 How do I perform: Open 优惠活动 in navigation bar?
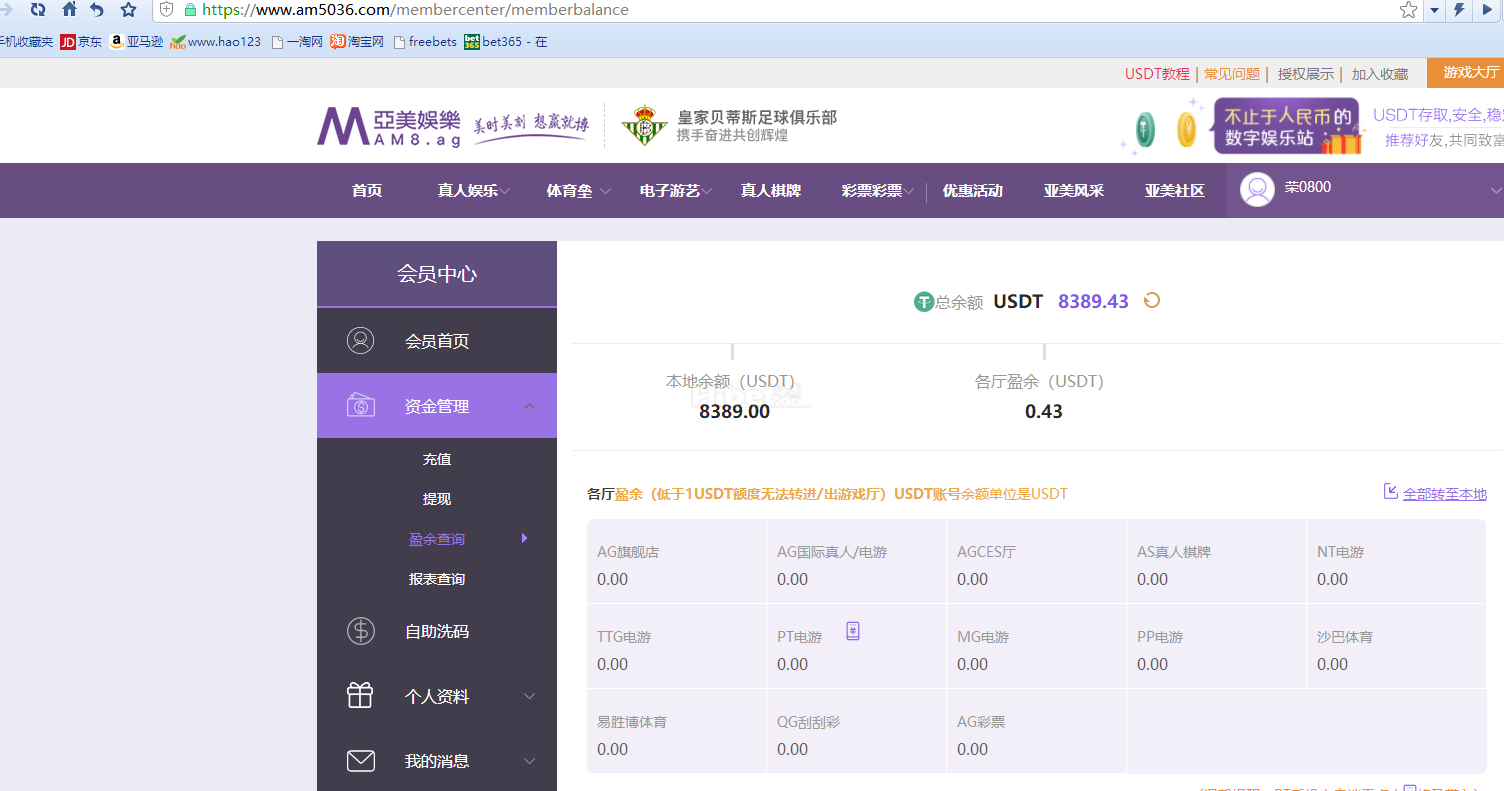pyautogui.click(x=972, y=191)
